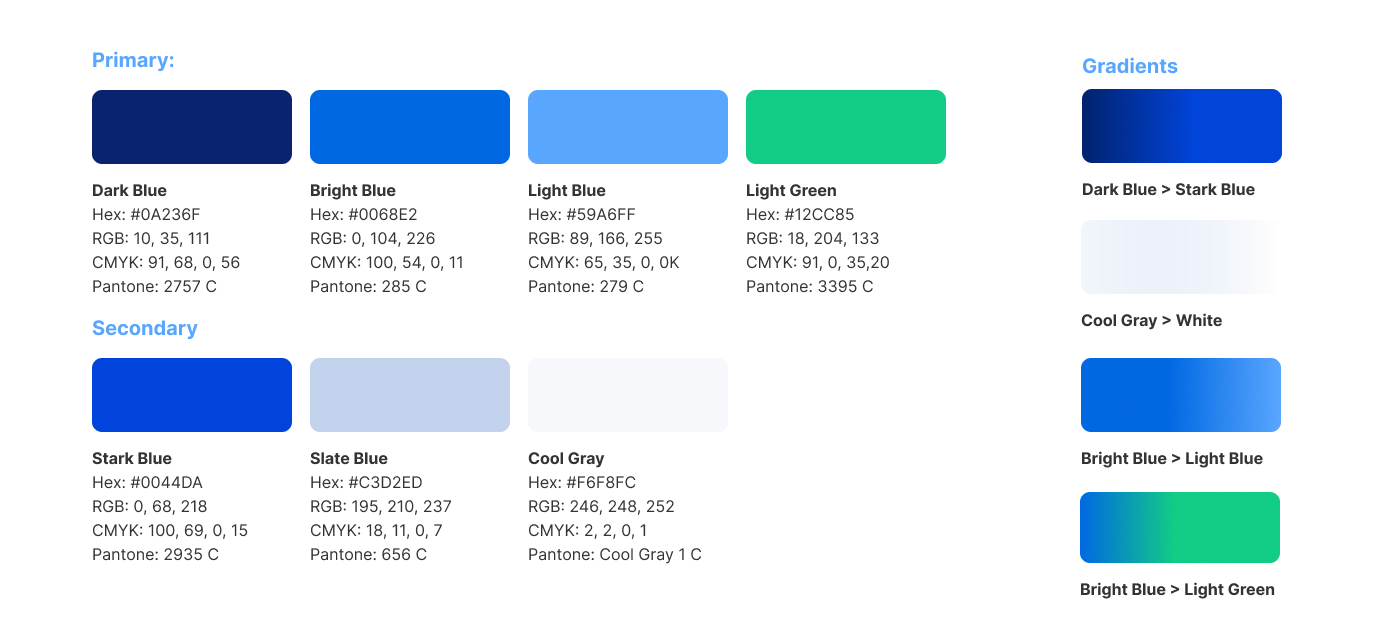Click the Slate Blue RGB value line
The width and height of the screenshot is (1380, 644).
pos(381,506)
